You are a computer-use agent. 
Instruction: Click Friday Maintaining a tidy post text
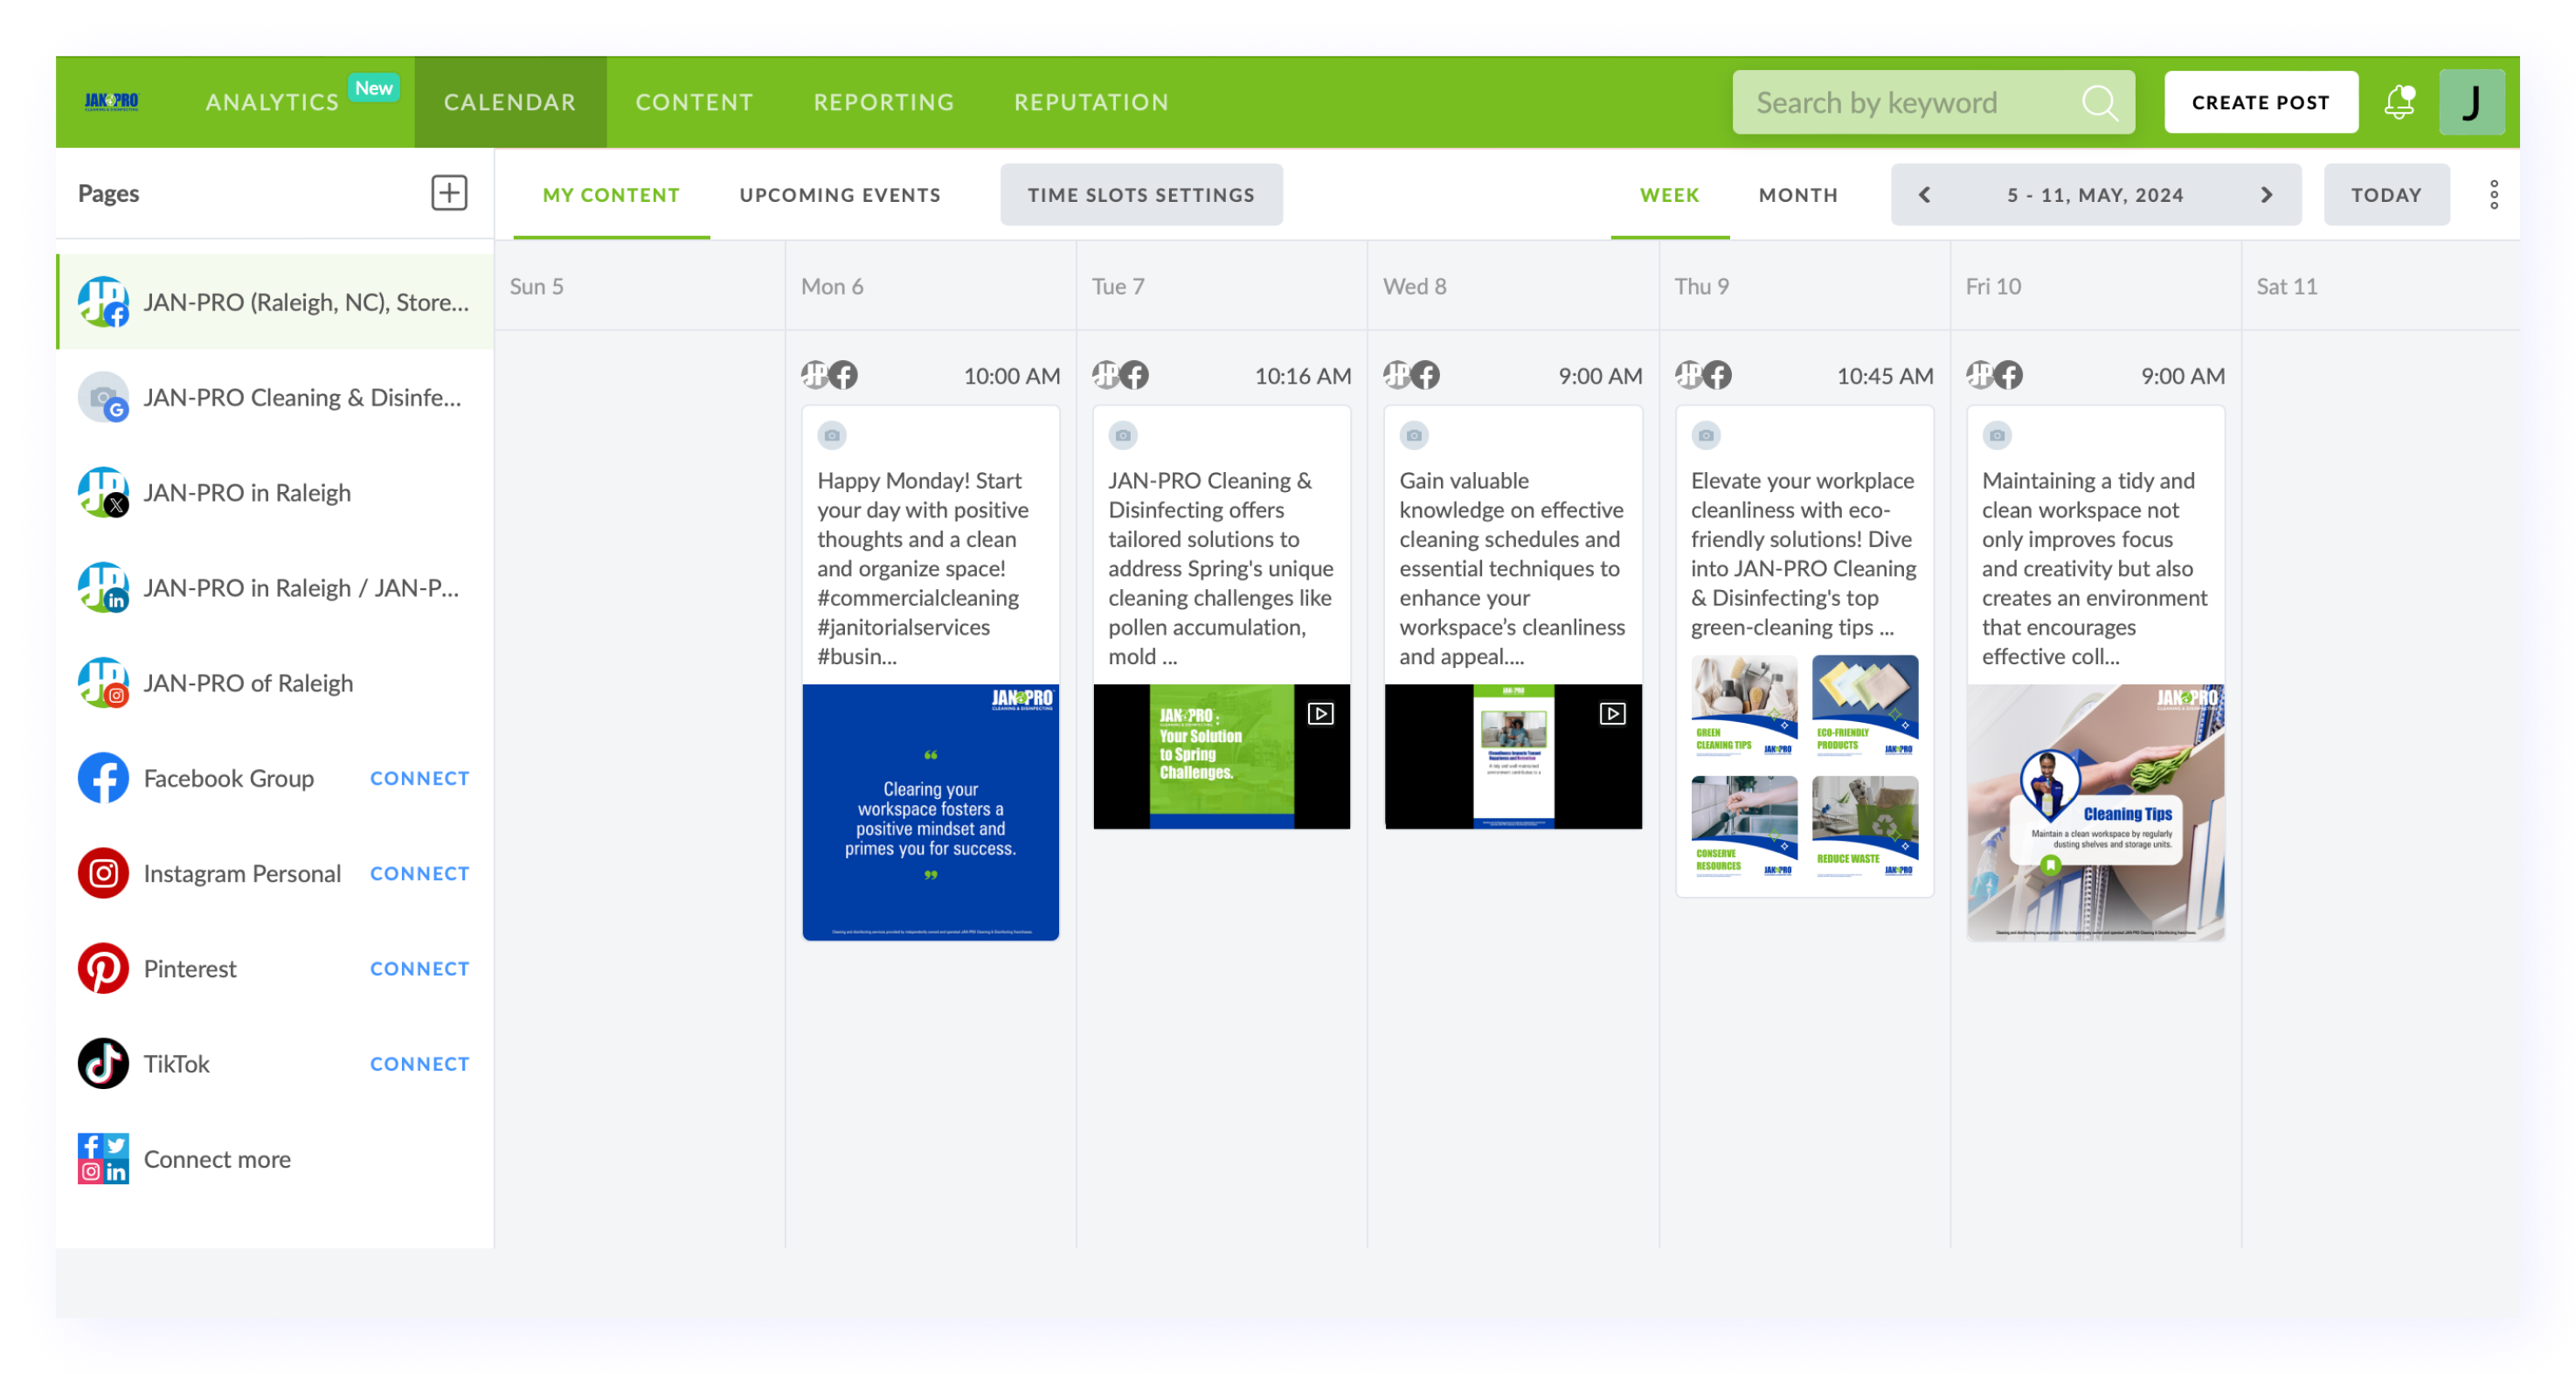click(2095, 568)
